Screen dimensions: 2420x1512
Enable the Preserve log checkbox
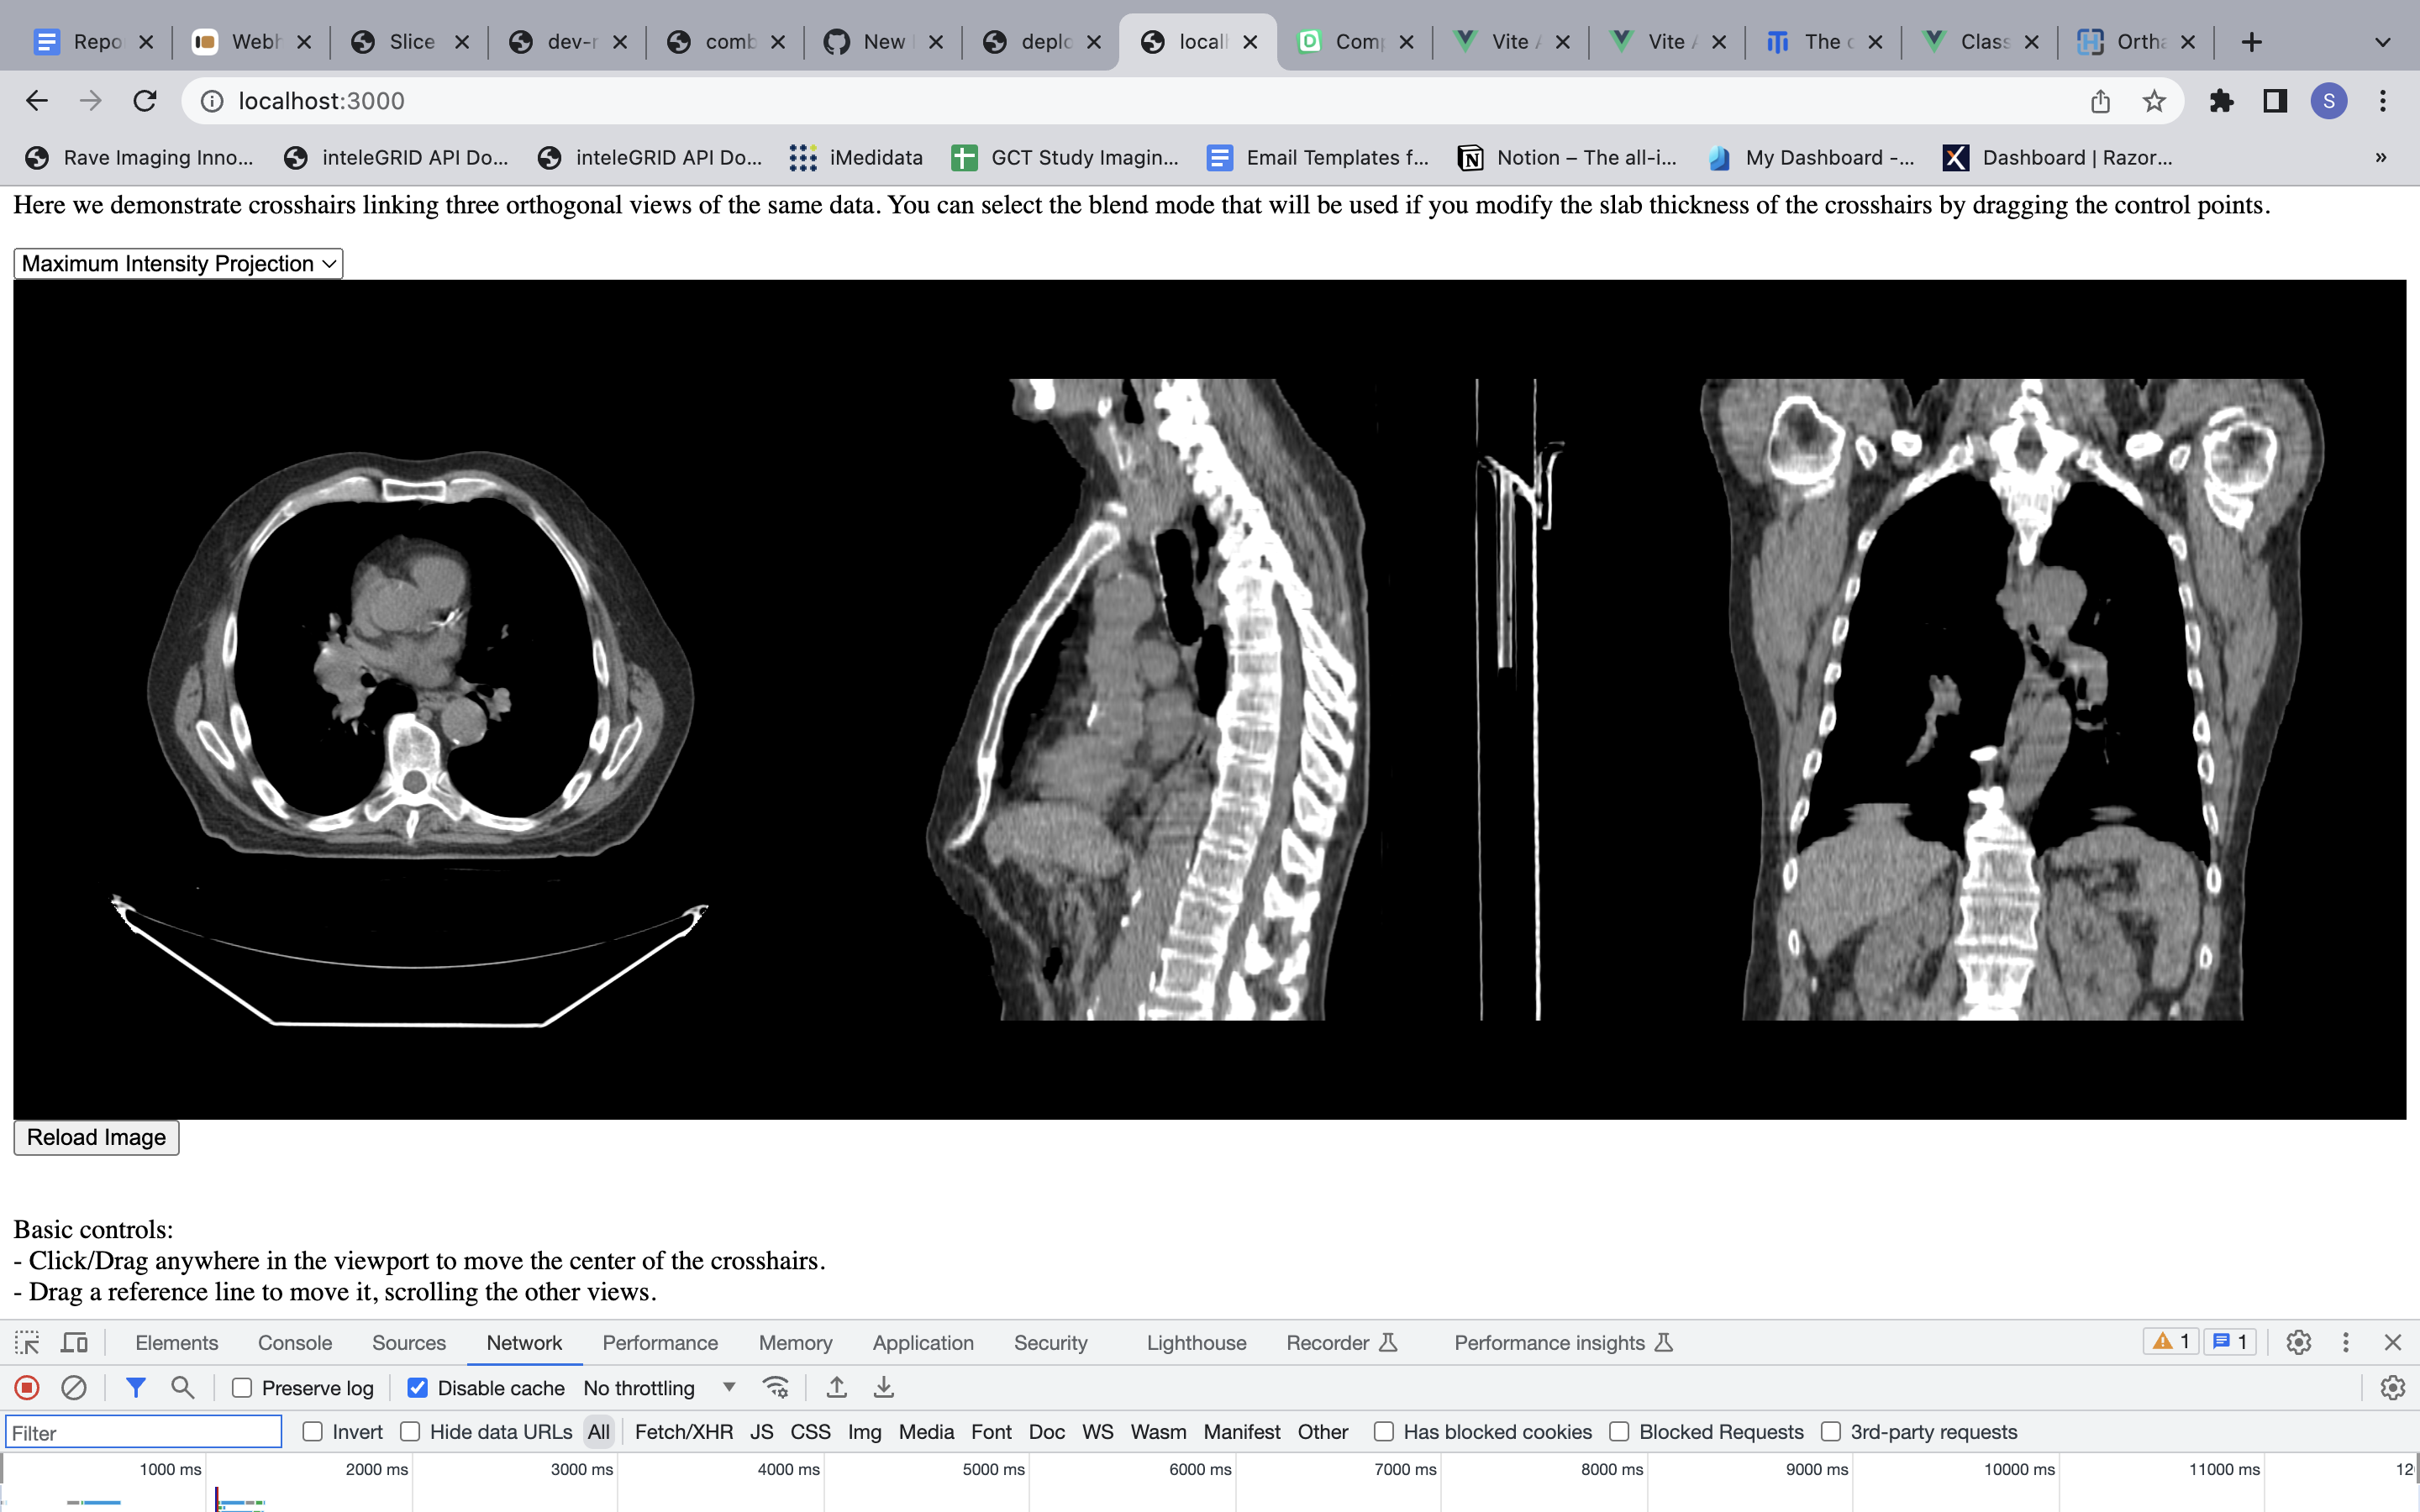click(243, 1387)
